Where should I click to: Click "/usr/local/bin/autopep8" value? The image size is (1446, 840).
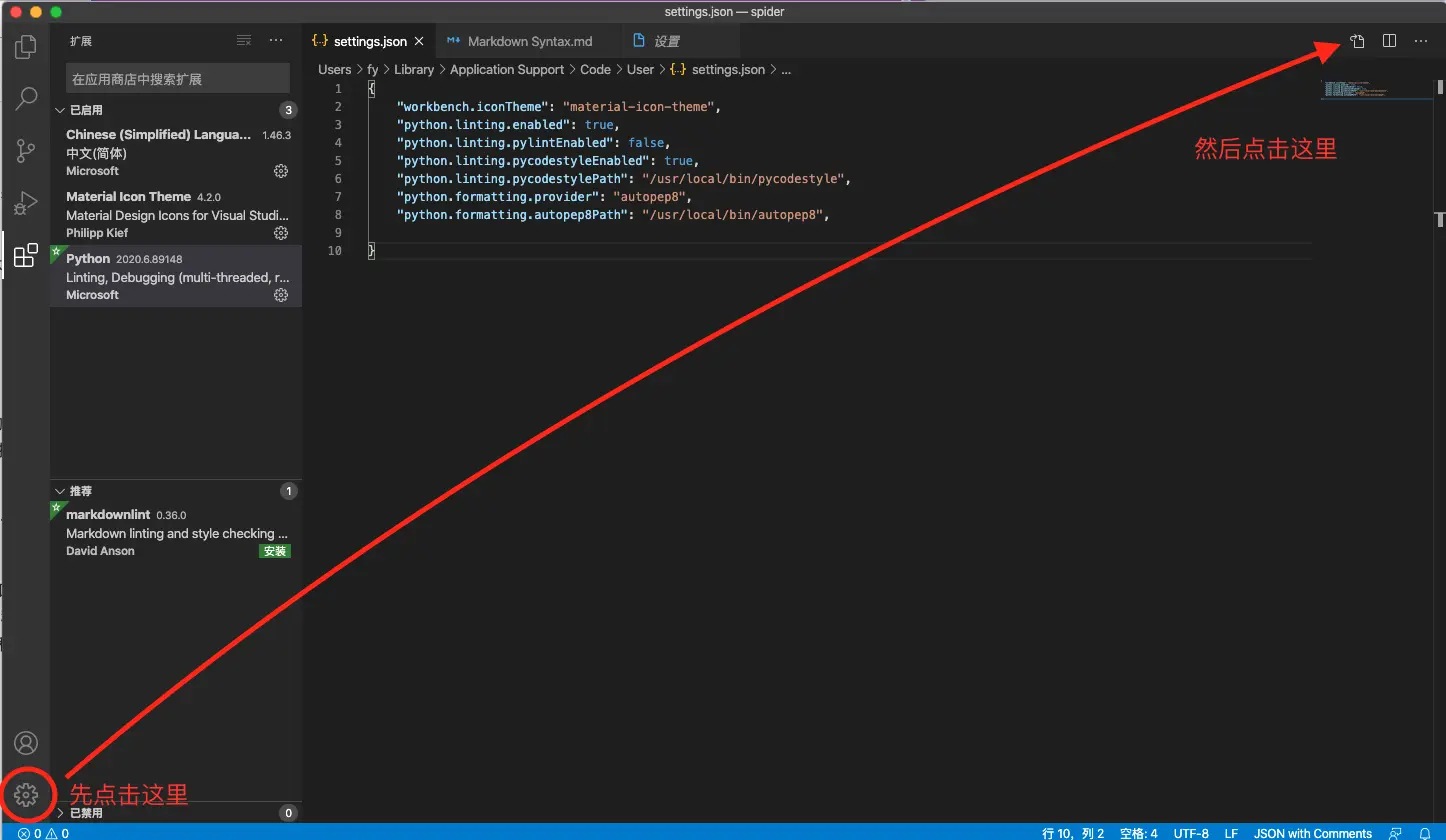pyautogui.click(x=733, y=215)
